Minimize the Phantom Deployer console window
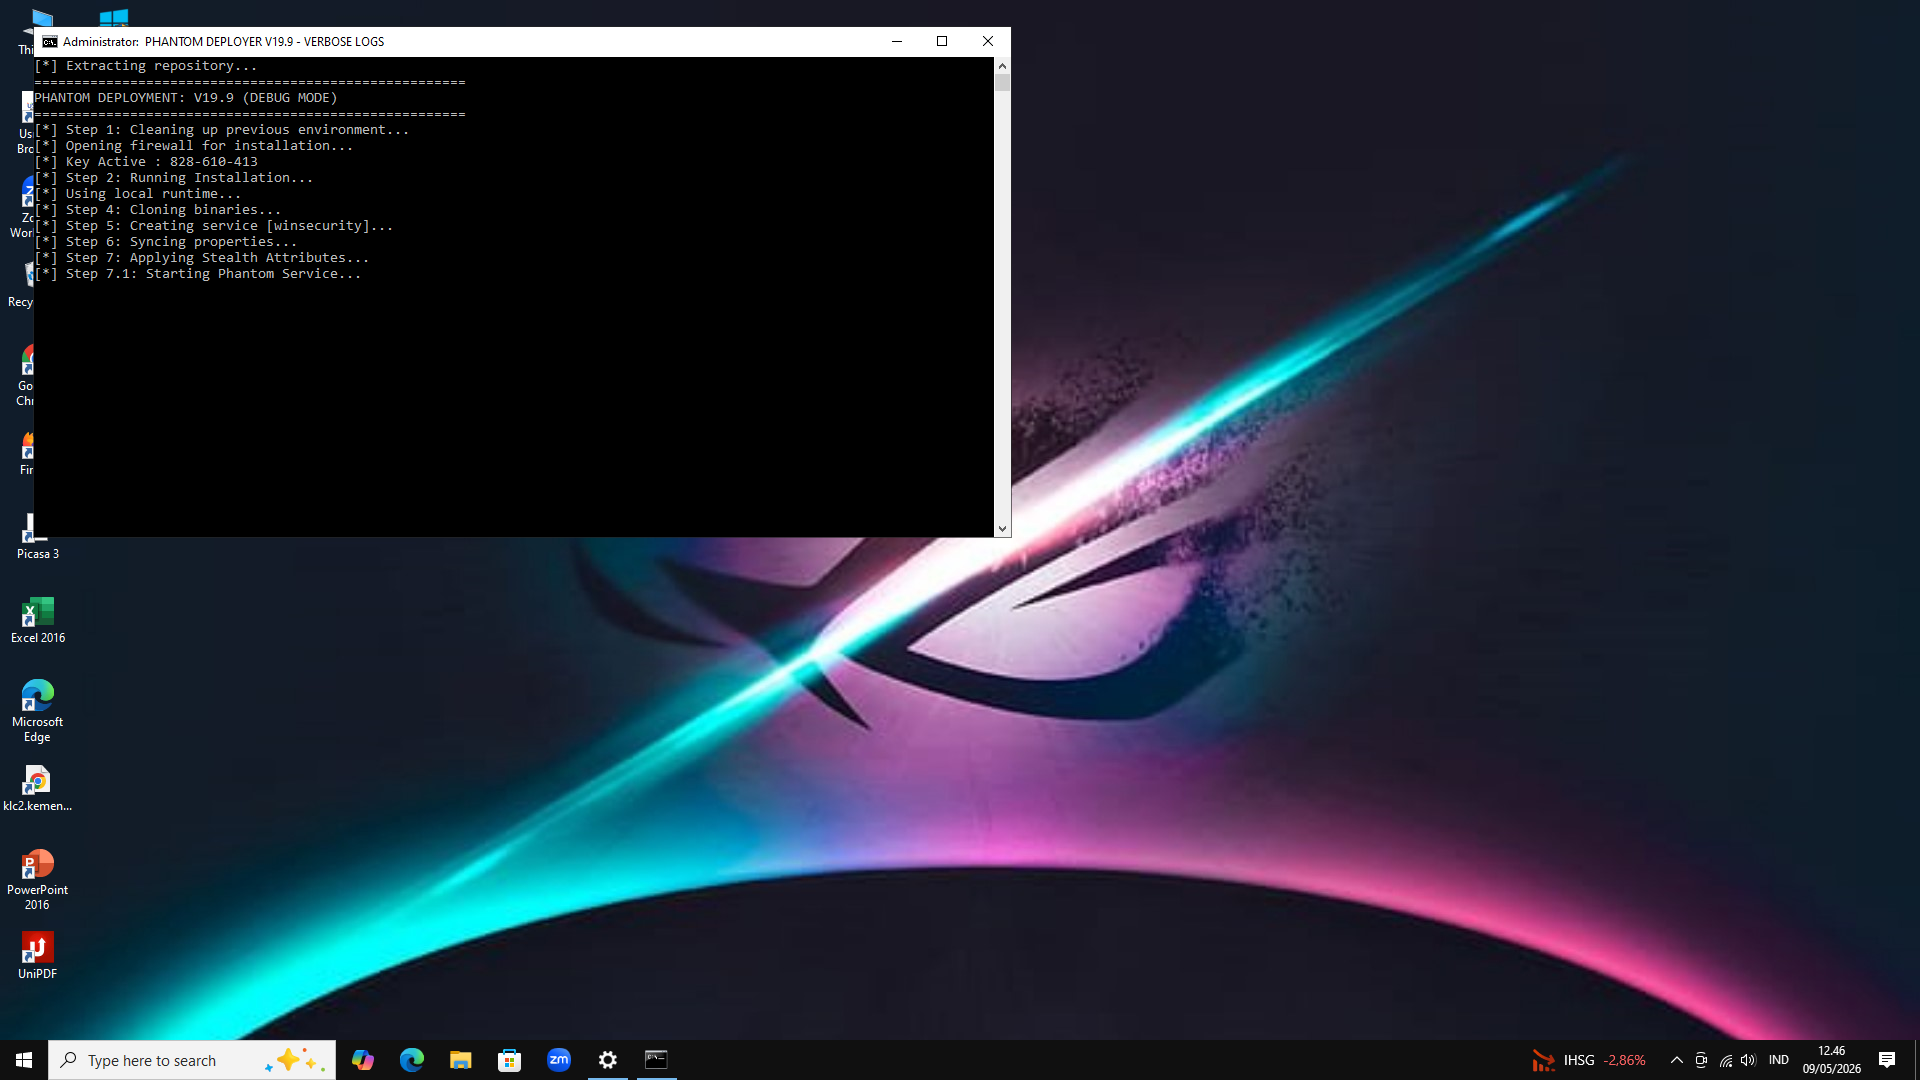The image size is (1920, 1080). pos(897,41)
